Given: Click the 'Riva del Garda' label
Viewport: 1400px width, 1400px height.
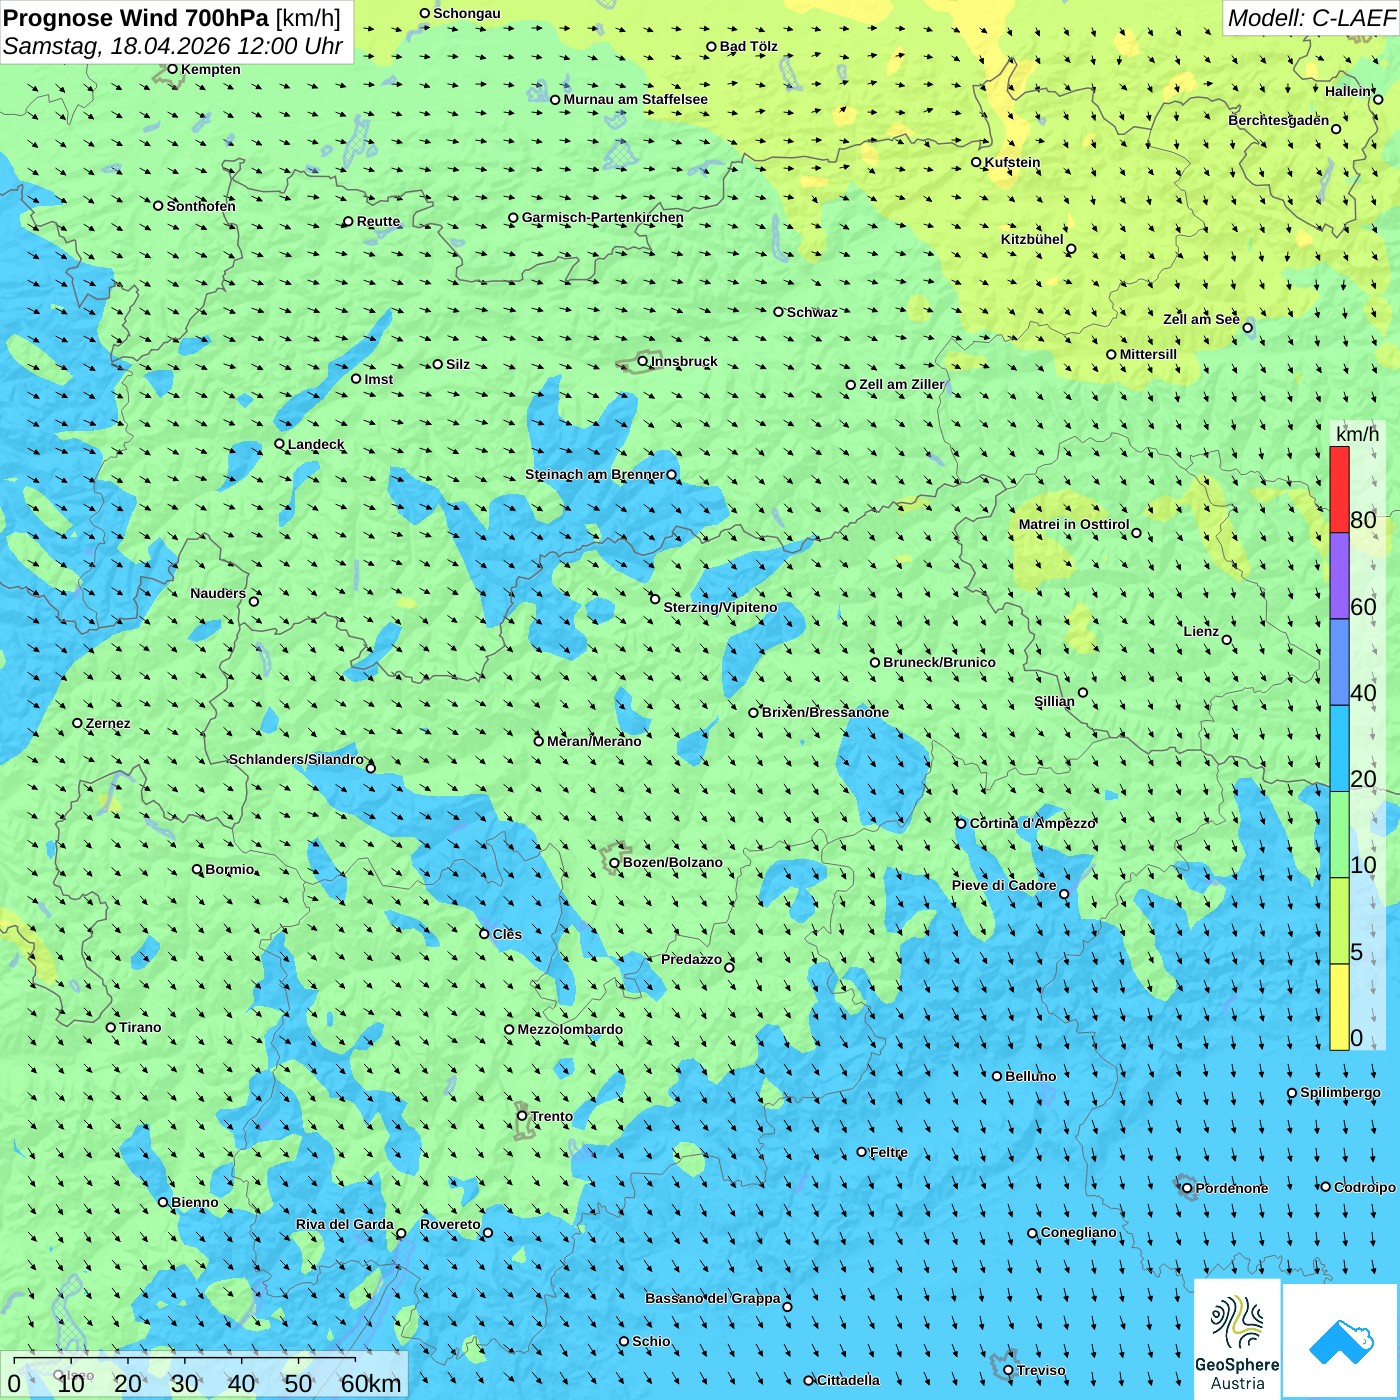Looking at the screenshot, I should point(344,1224).
